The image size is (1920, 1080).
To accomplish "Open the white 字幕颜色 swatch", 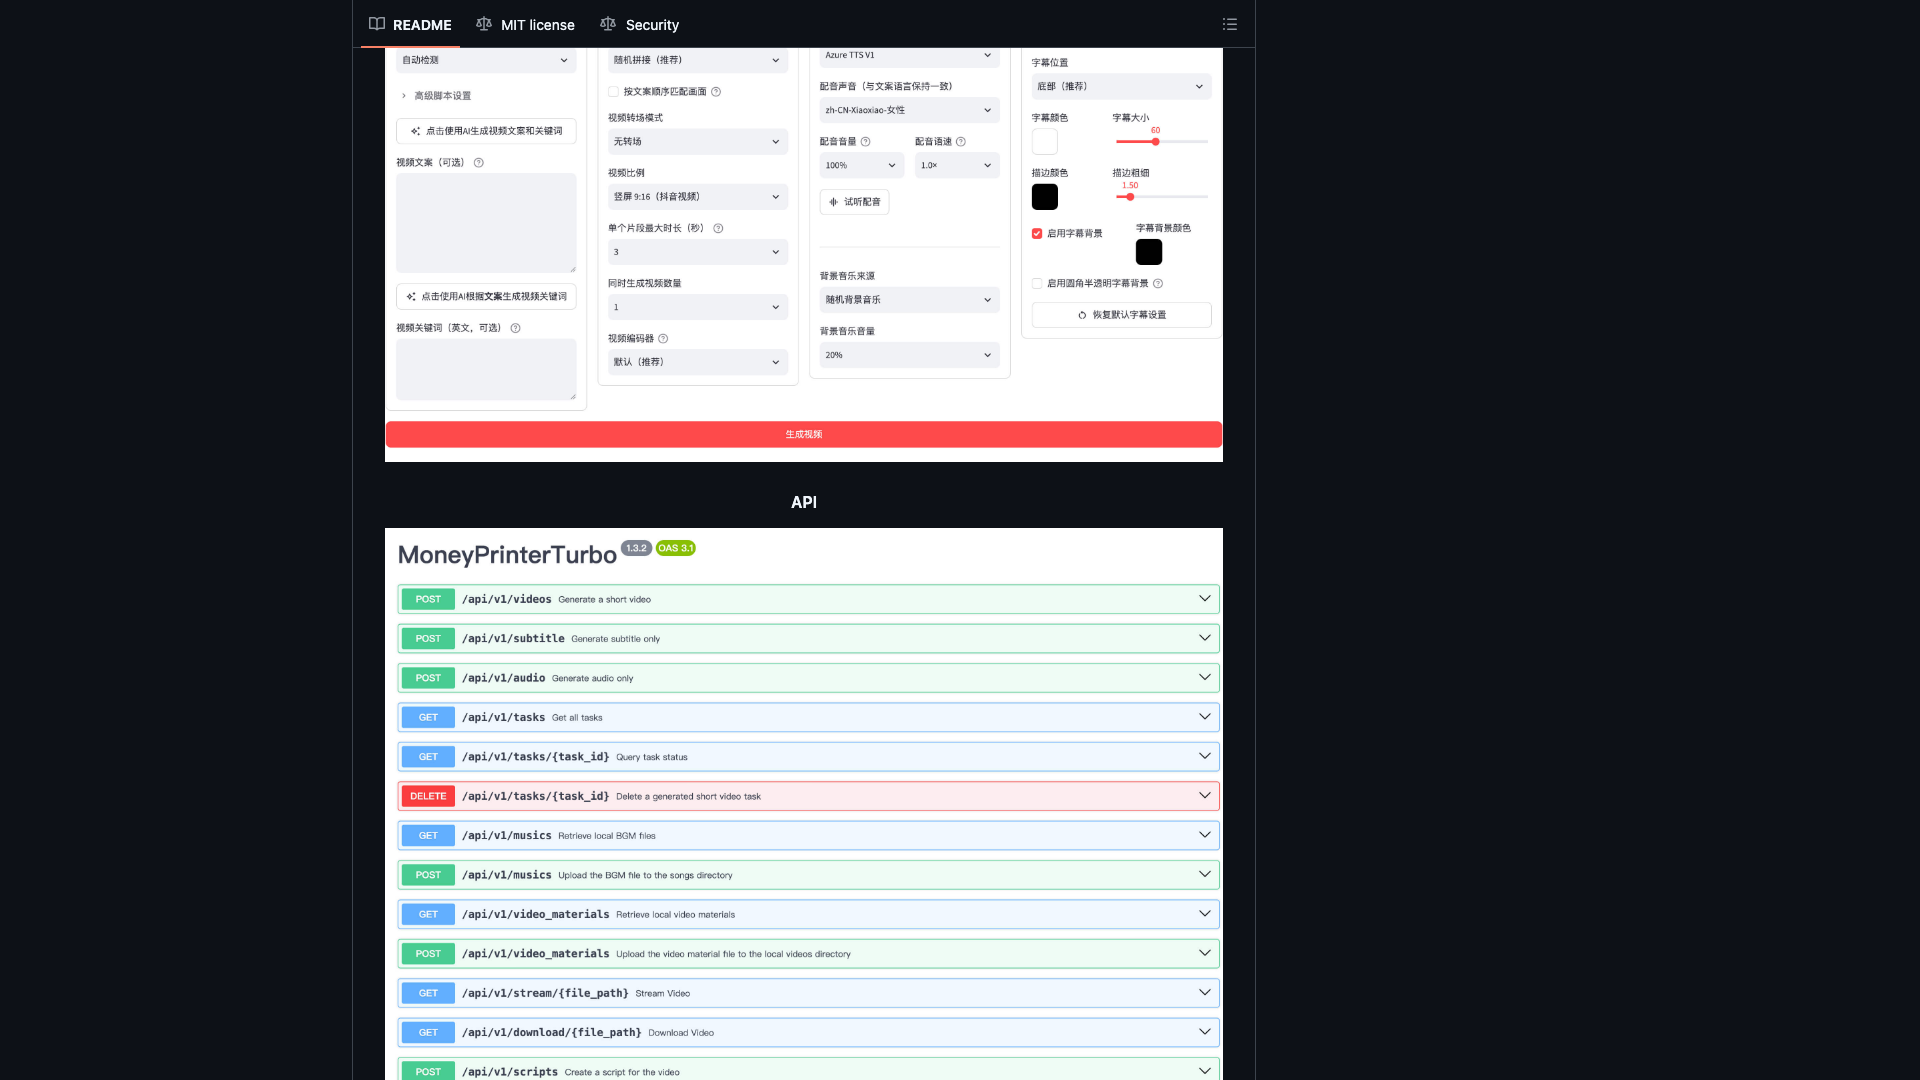I will click(x=1045, y=142).
